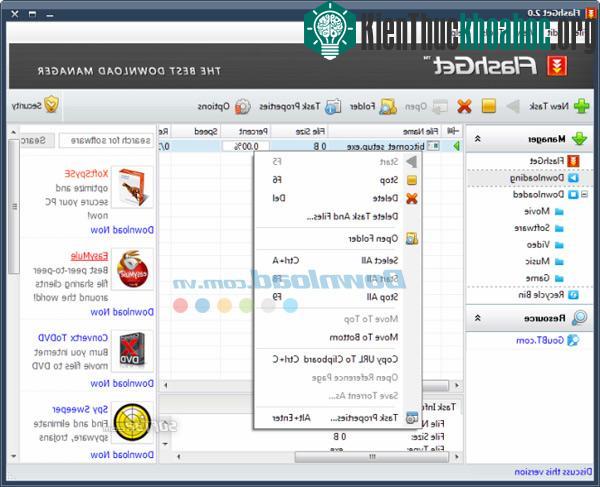600x487 pixels.
Task: Click the green status arrow of bitcomet_setup.exe
Action: 457,146
